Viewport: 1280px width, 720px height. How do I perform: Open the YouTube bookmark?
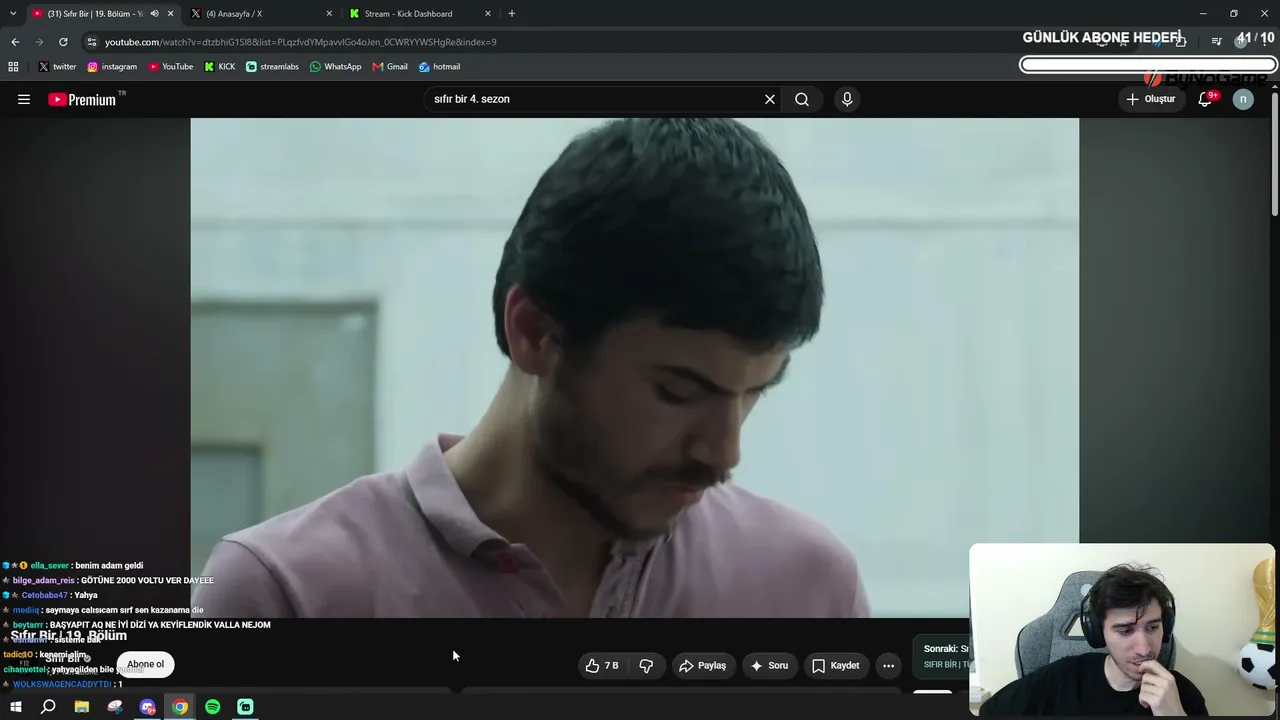(x=171, y=67)
